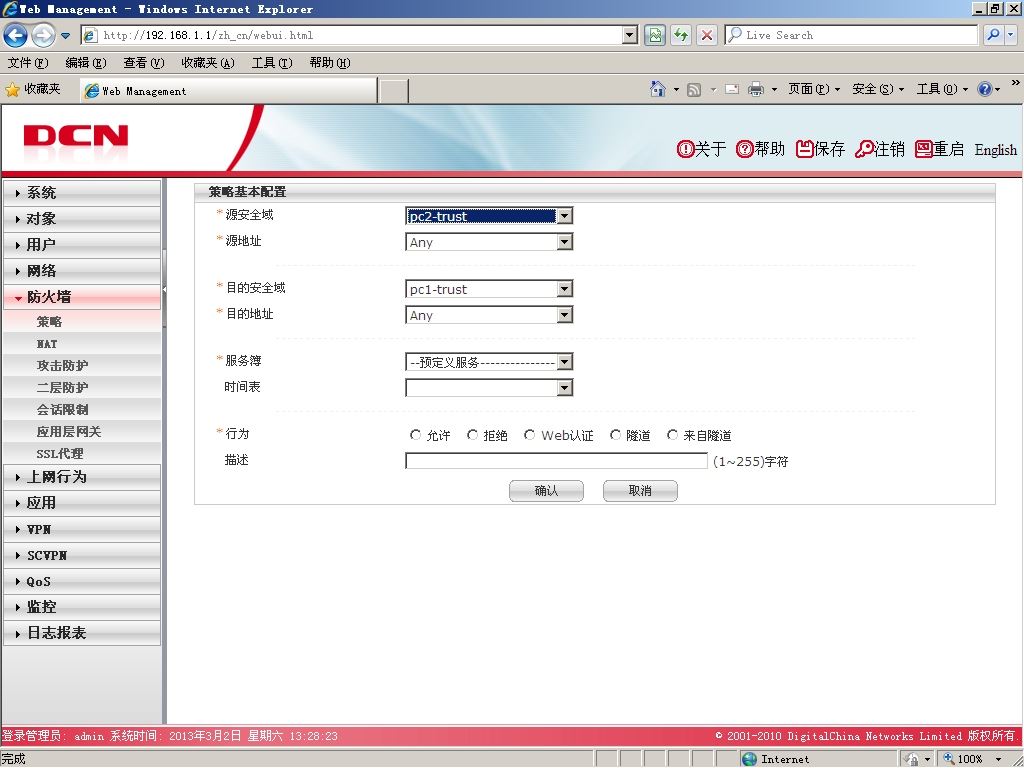Open the 策略 policy submenu item
Screen dimensions: 1024x768
[x=82, y=321]
